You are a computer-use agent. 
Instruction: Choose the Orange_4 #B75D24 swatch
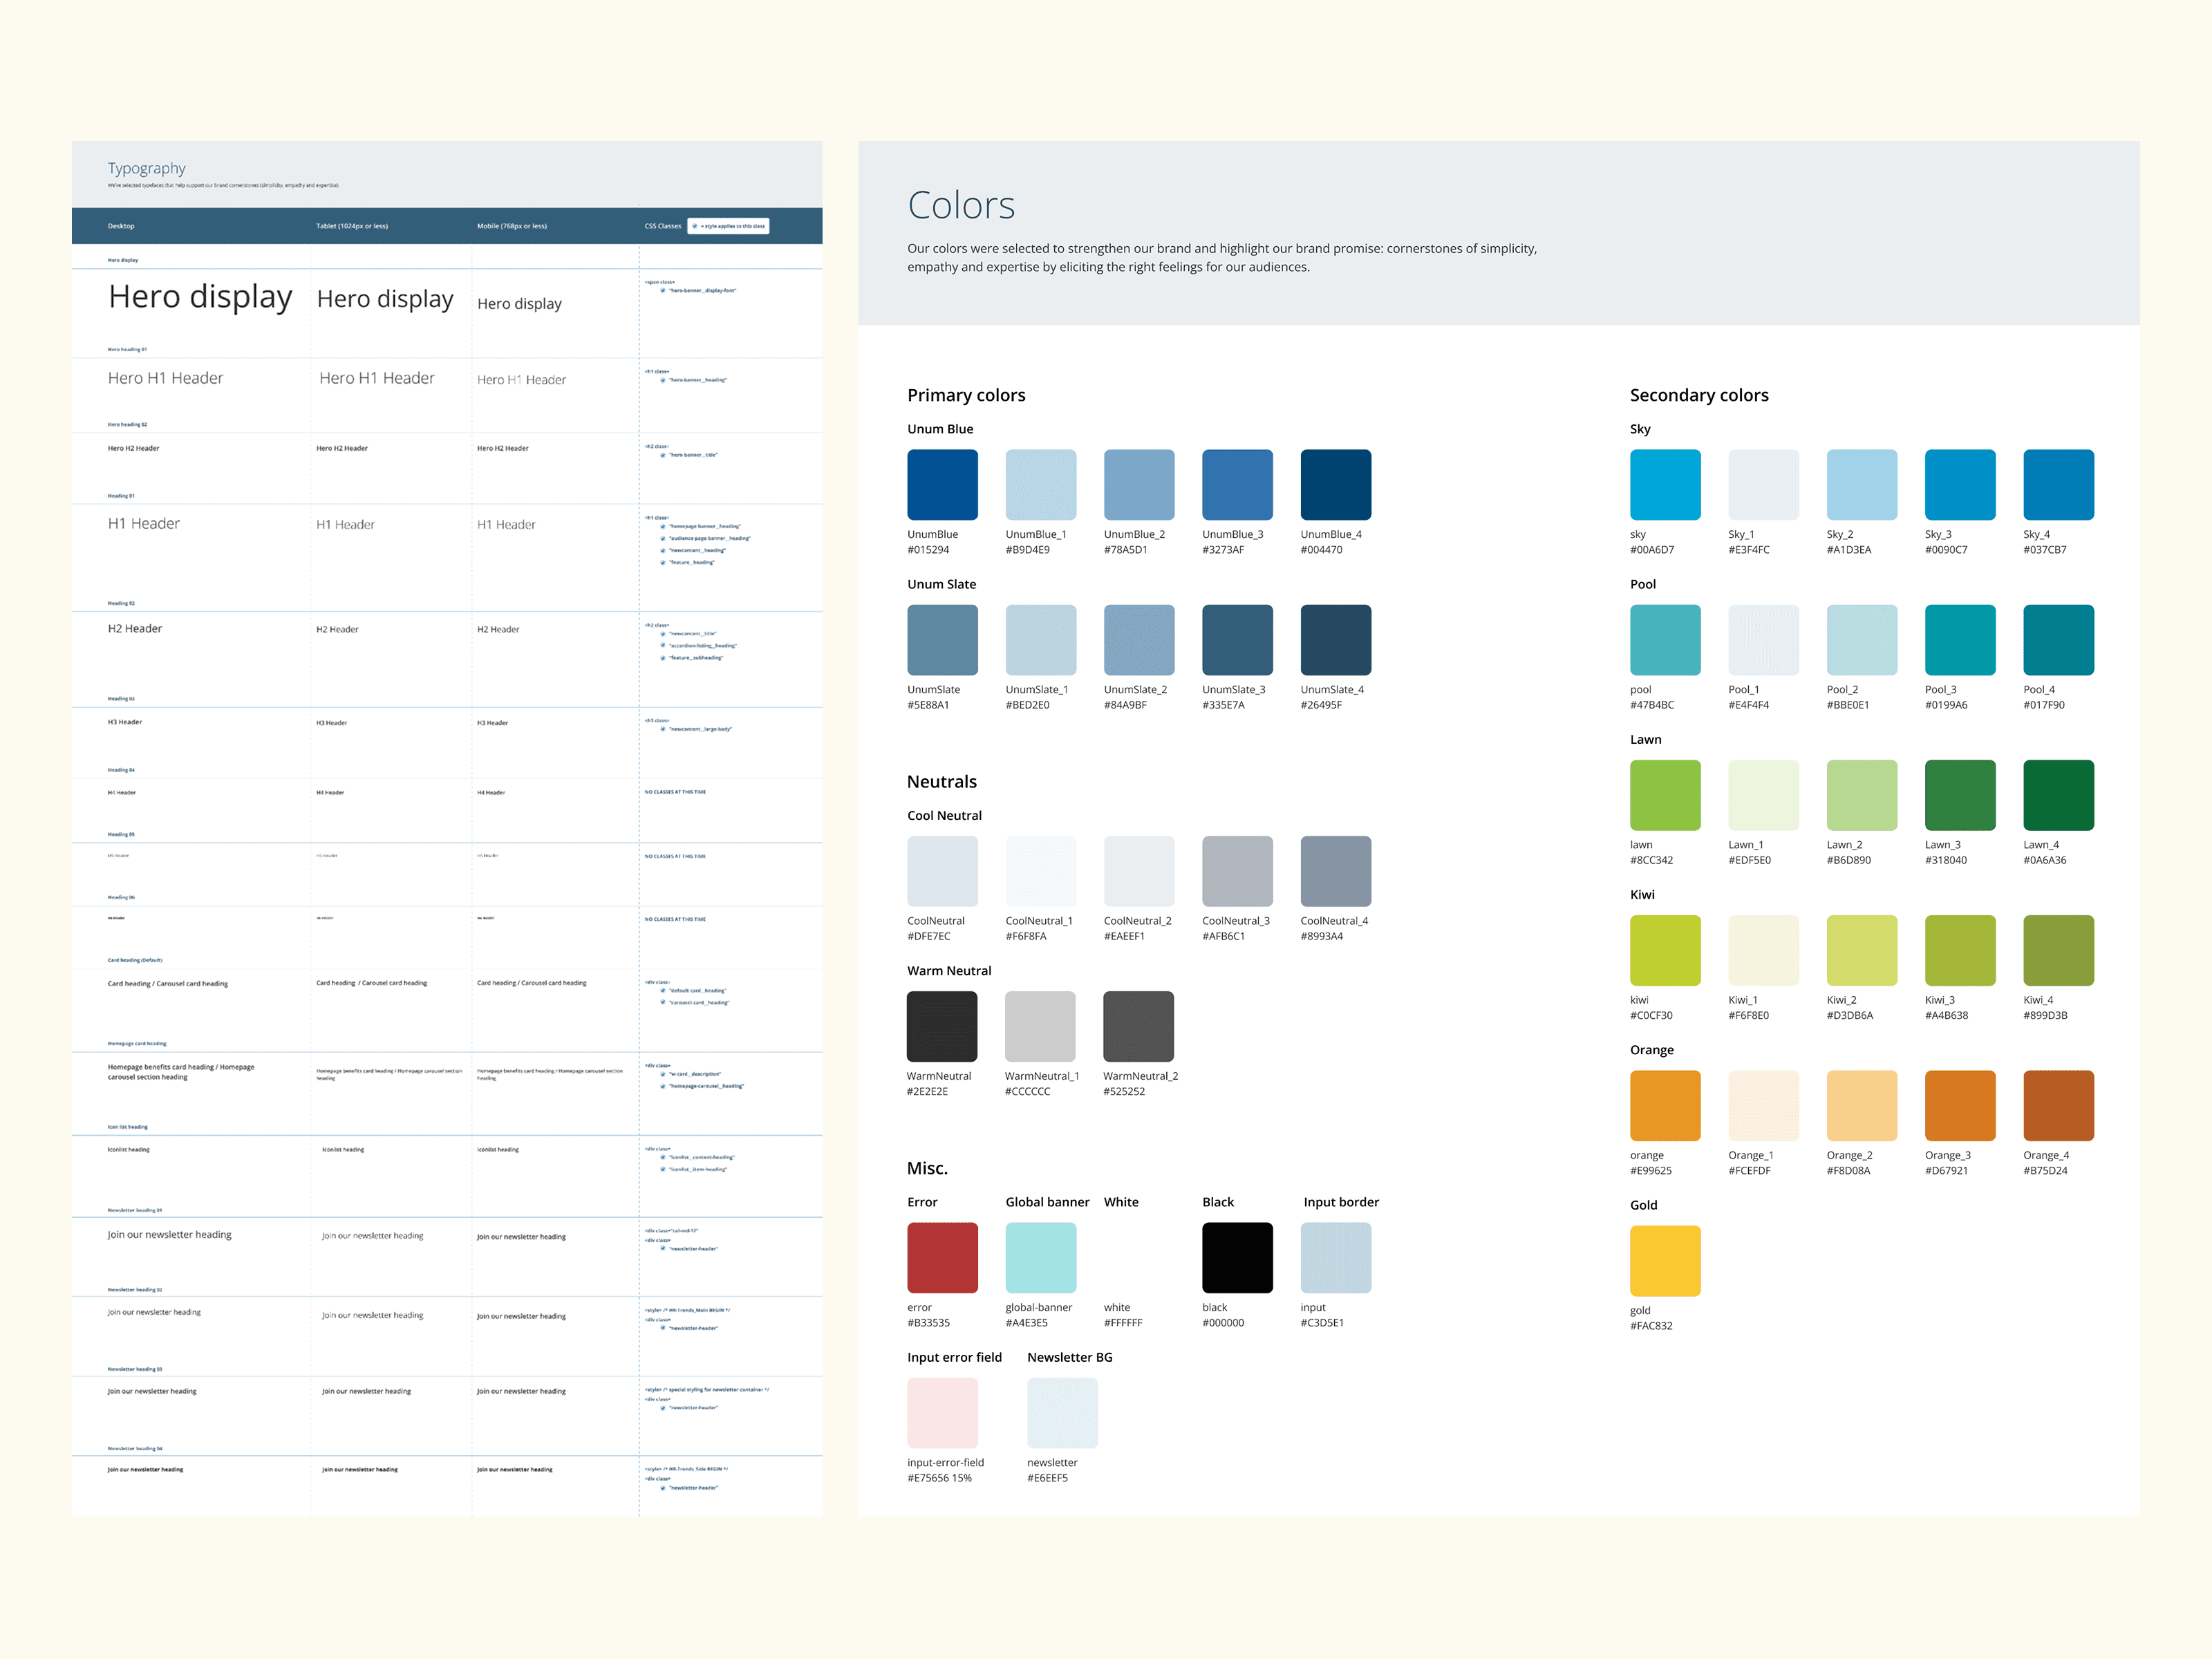(2058, 1106)
